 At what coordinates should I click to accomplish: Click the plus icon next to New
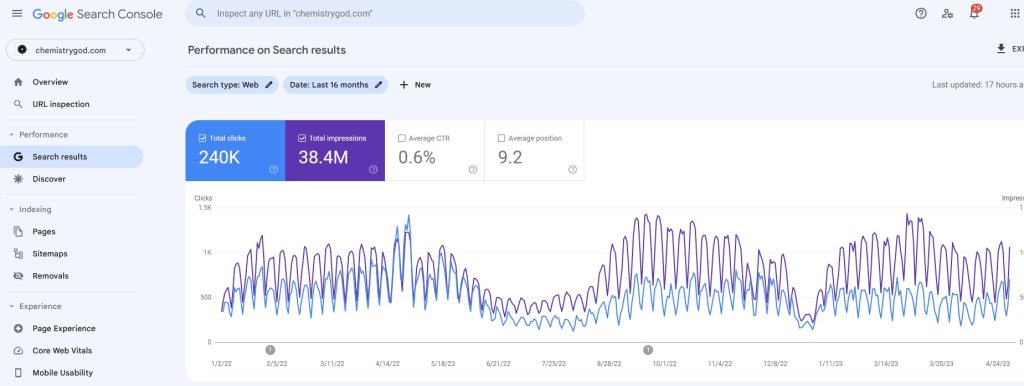coord(404,85)
